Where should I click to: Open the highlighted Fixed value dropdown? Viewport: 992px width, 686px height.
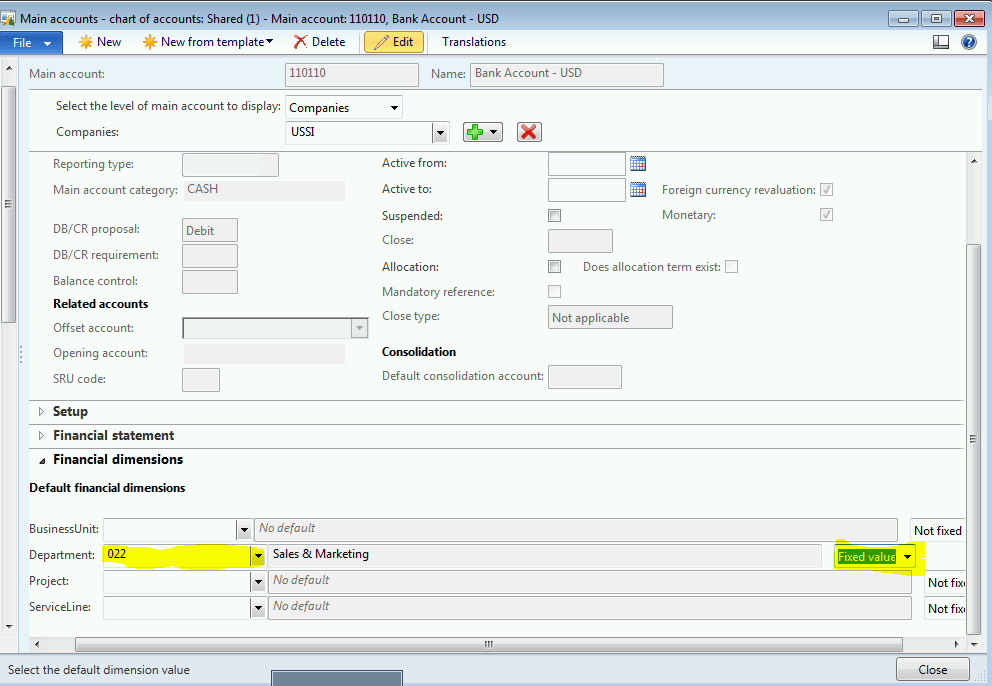click(907, 556)
